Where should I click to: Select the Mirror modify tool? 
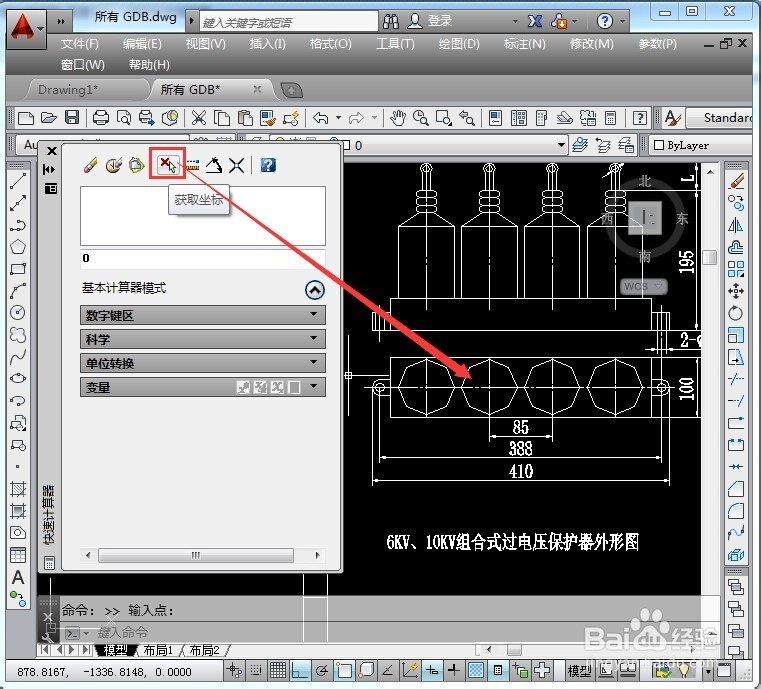(736, 225)
